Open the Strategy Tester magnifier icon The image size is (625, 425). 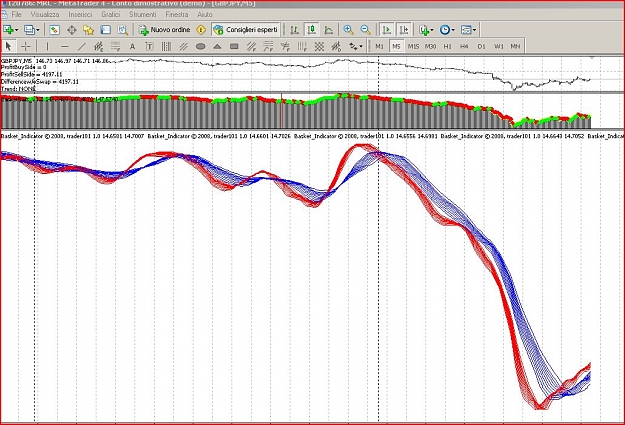pyautogui.click(x=122, y=30)
